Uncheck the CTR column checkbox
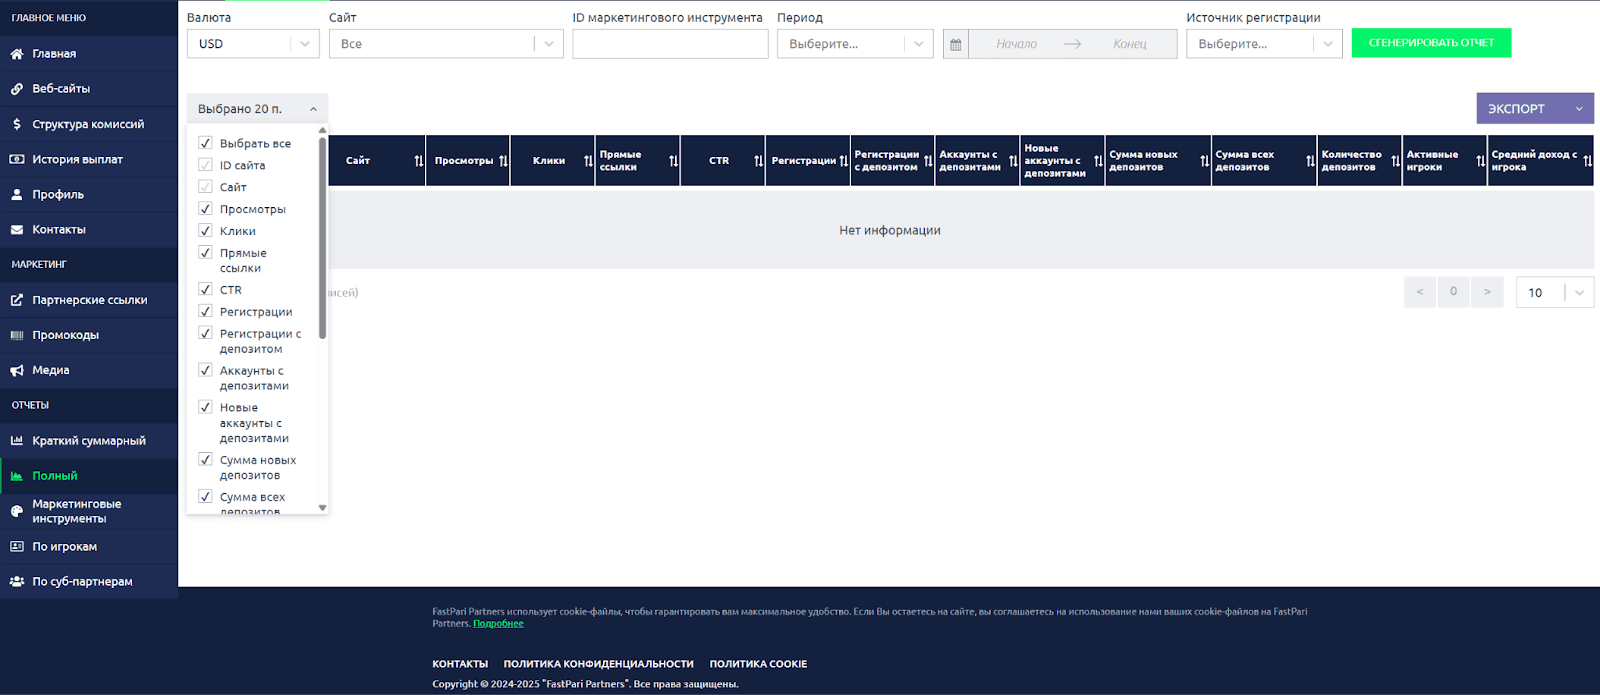Screen dimensions: 1600x695 (x=205, y=290)
